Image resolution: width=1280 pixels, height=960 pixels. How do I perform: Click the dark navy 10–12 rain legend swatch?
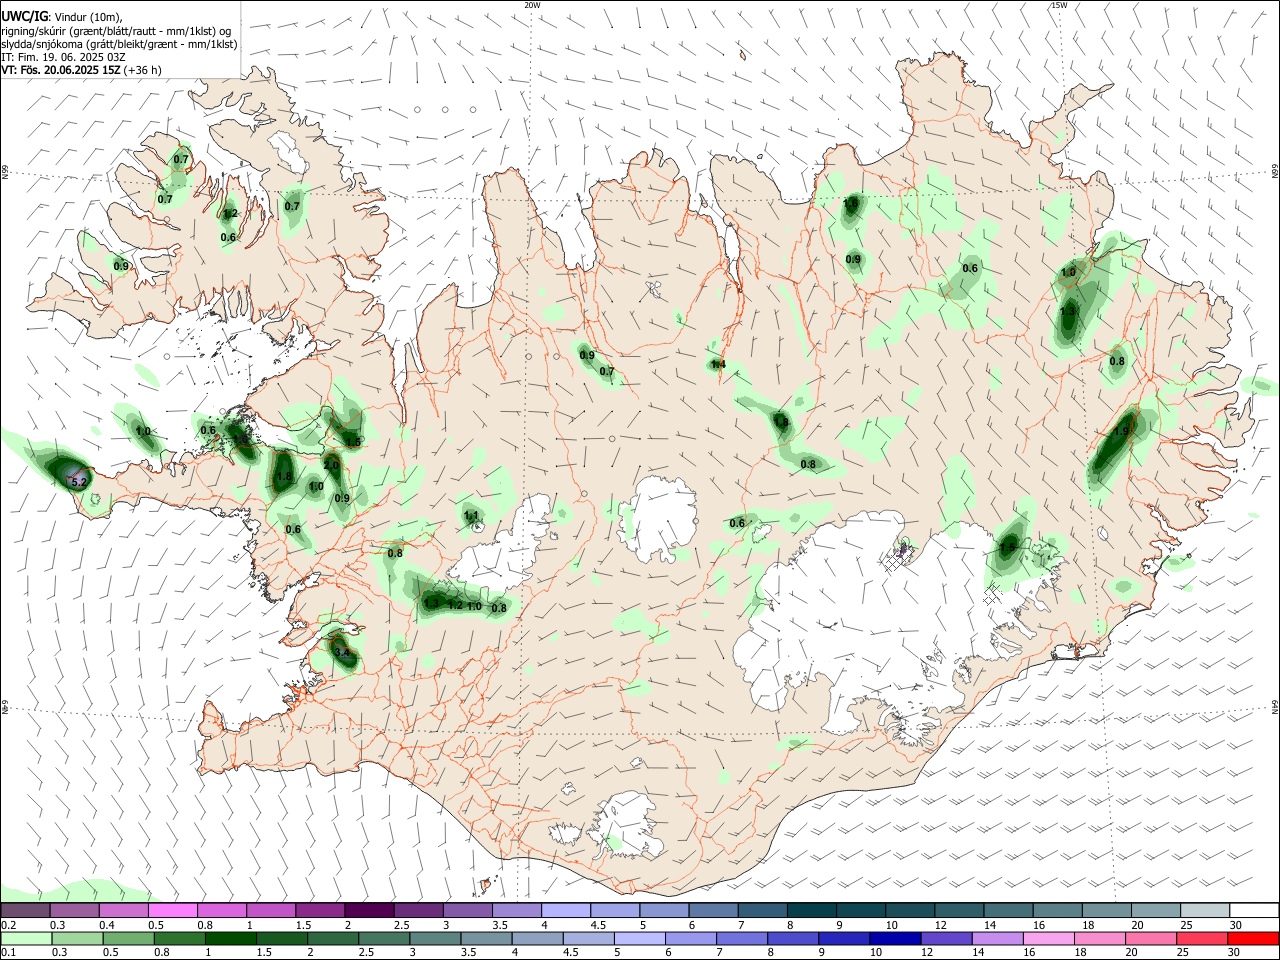click(895, 938)
